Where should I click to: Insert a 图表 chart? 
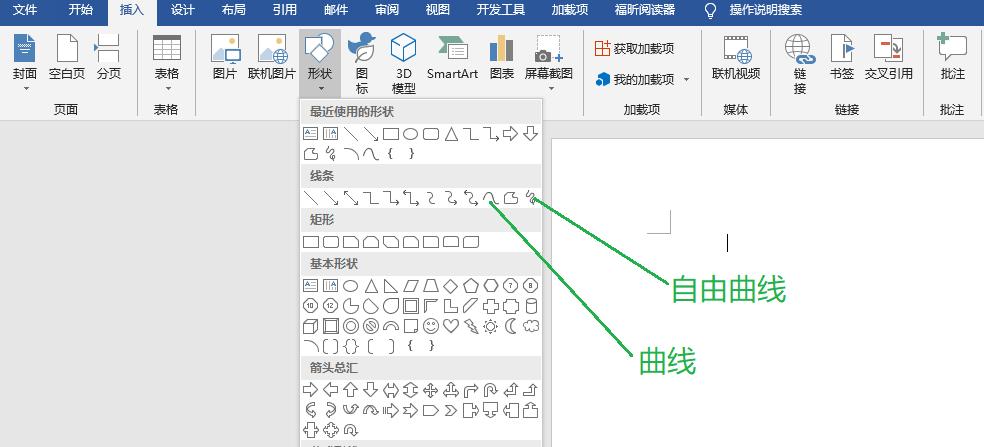[501, 58]
